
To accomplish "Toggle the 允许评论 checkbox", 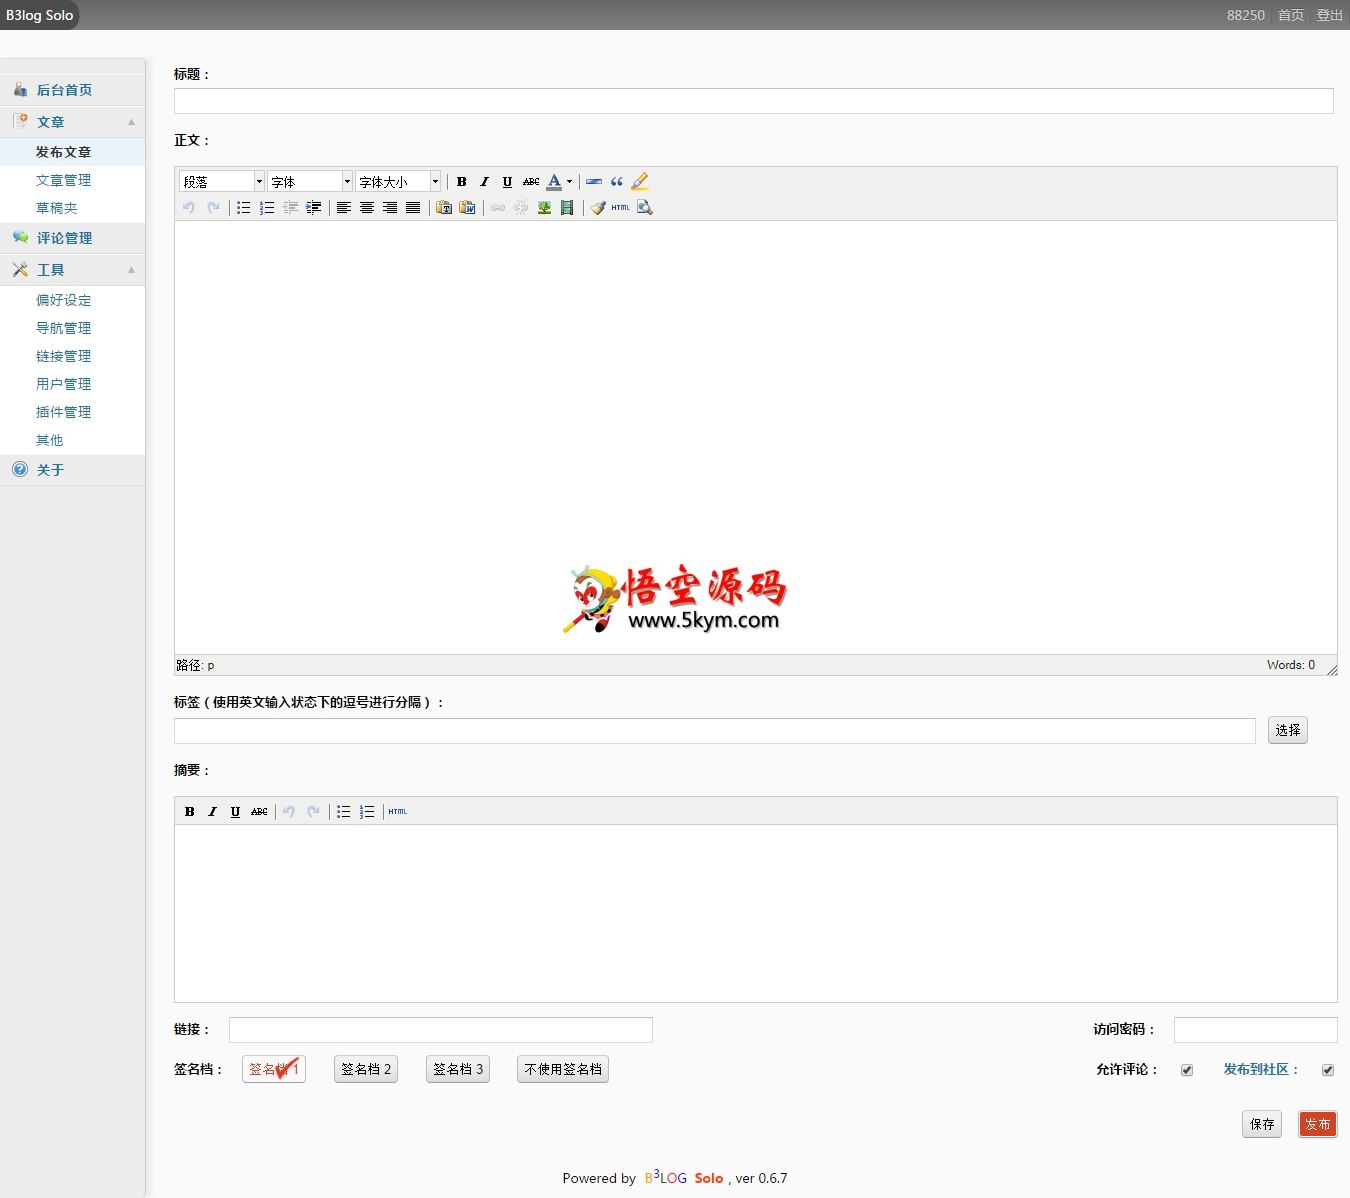I will pyautogui.click(x=1187, y=1070).
